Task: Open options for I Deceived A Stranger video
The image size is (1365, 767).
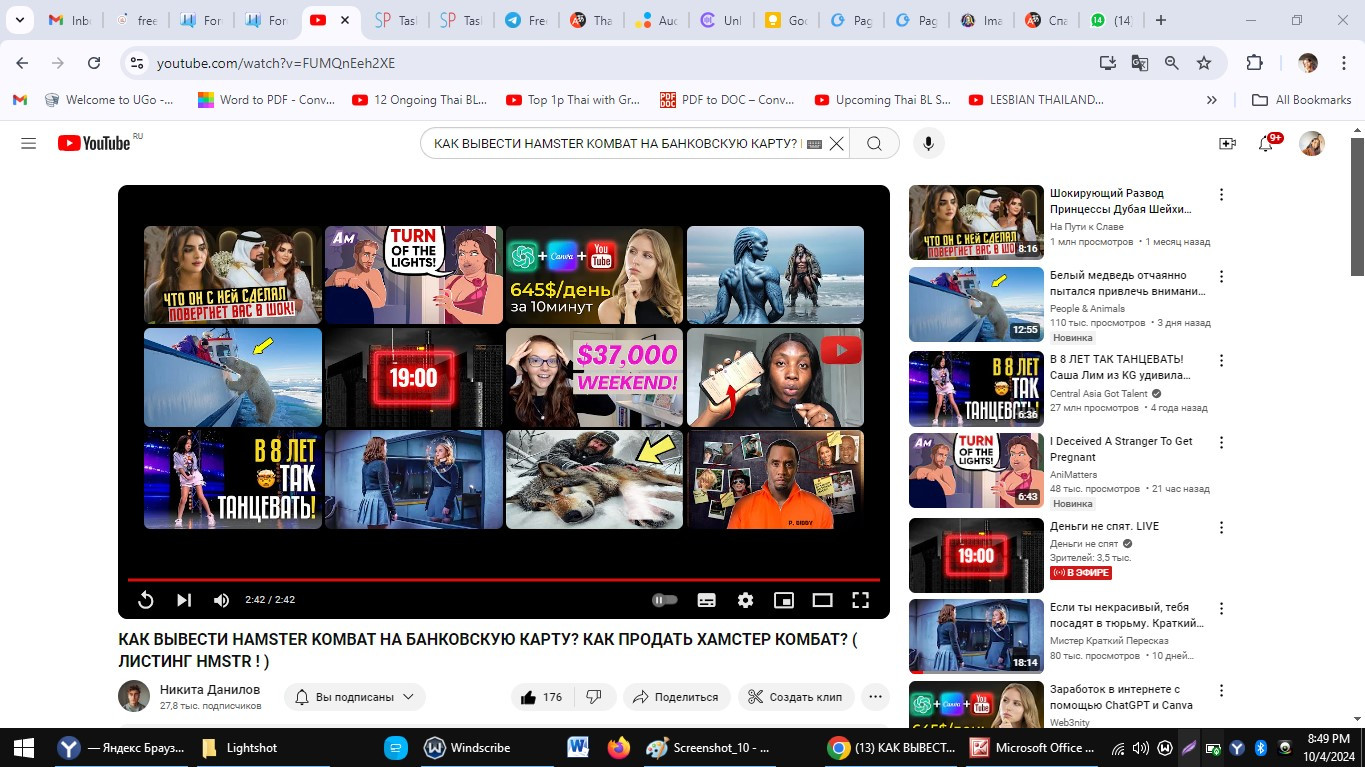Action: [x=1221, y=443]
